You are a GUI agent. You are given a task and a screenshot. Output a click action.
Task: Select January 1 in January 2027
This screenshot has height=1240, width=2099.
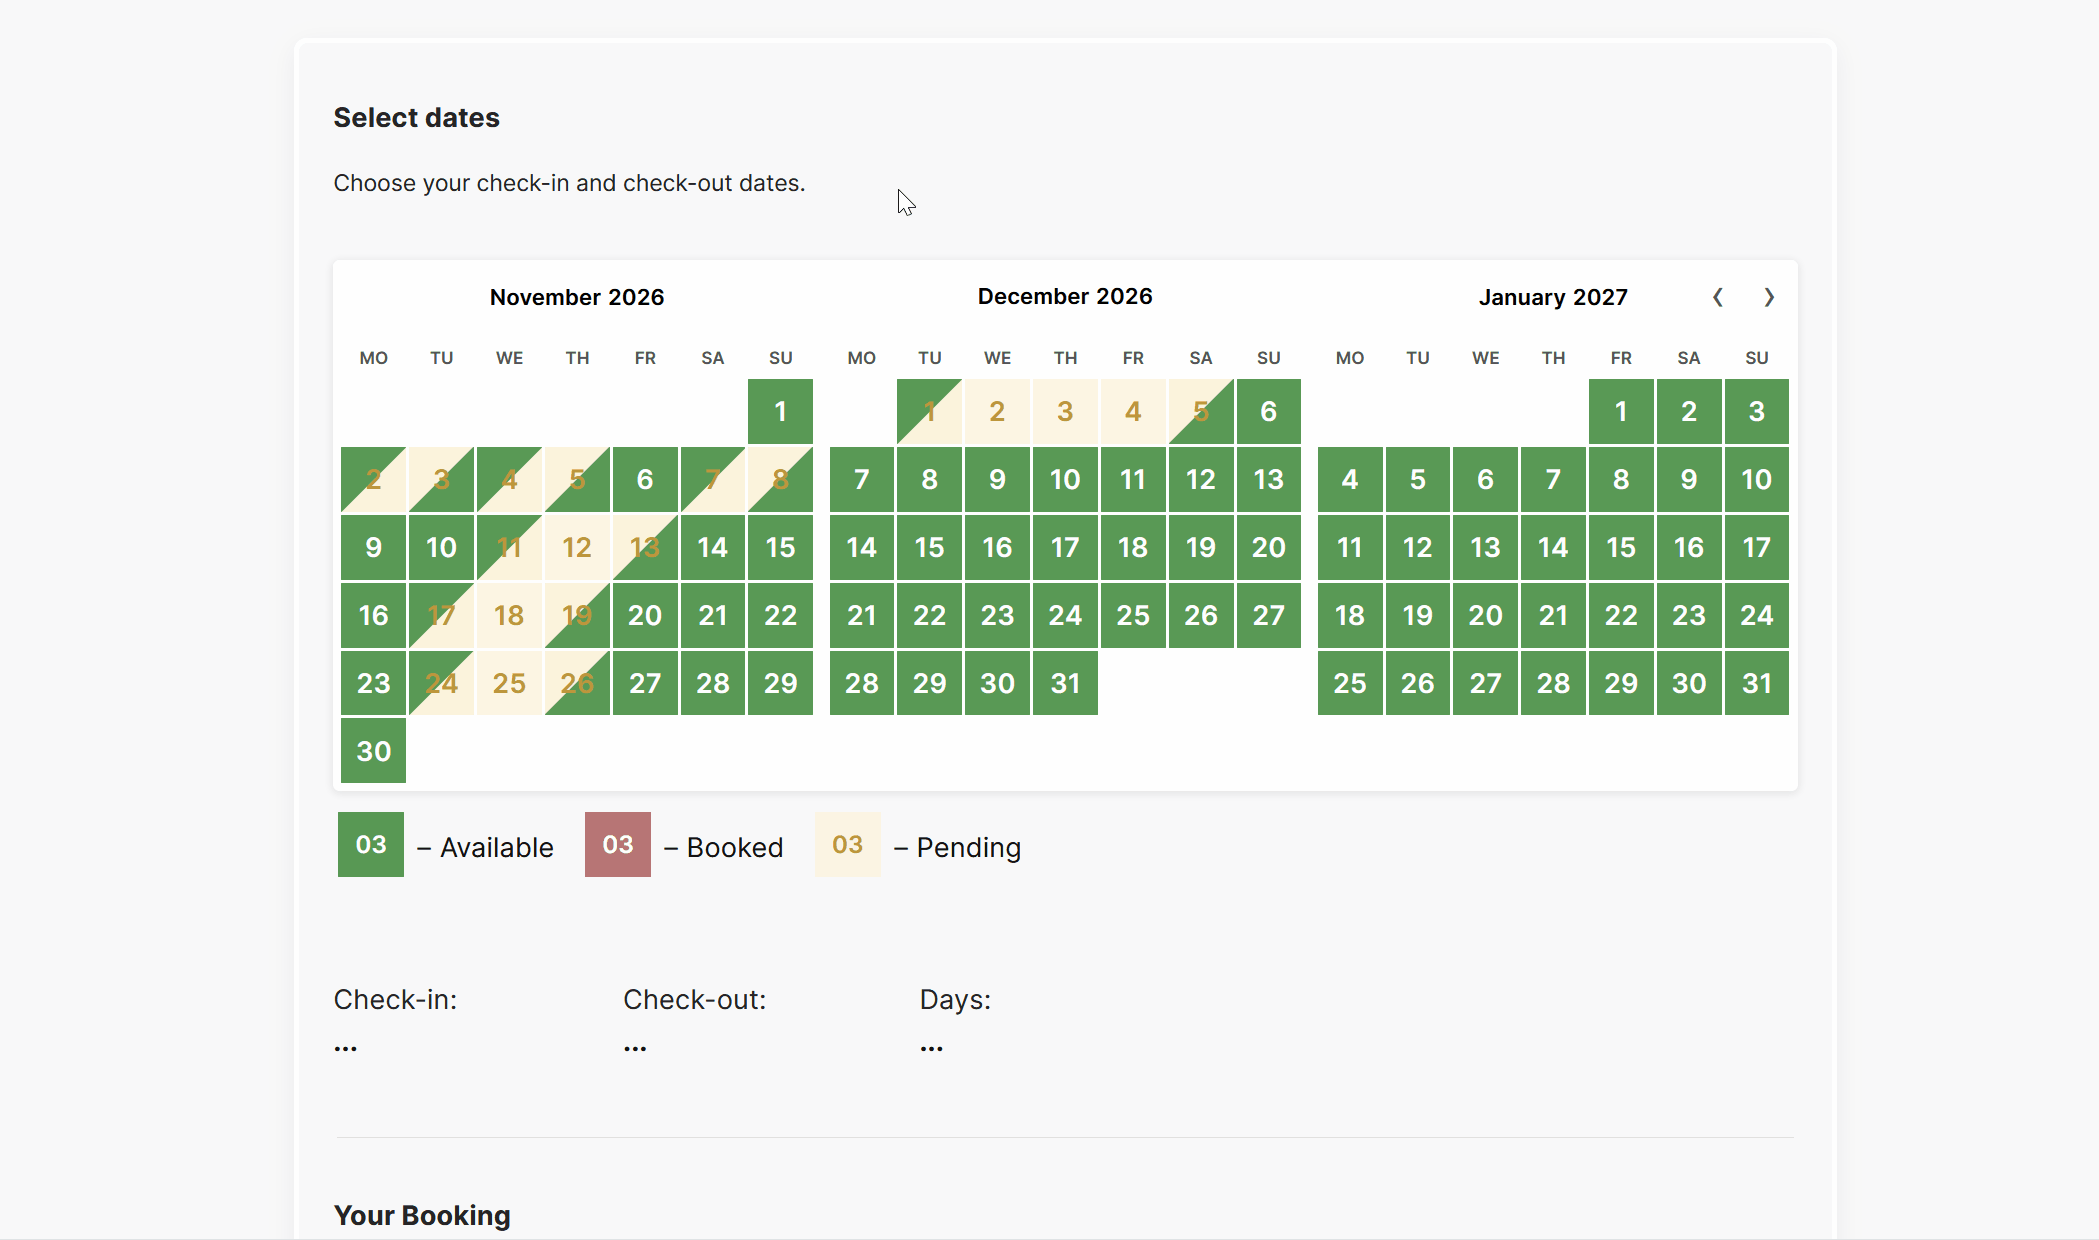coord(1621,411)
